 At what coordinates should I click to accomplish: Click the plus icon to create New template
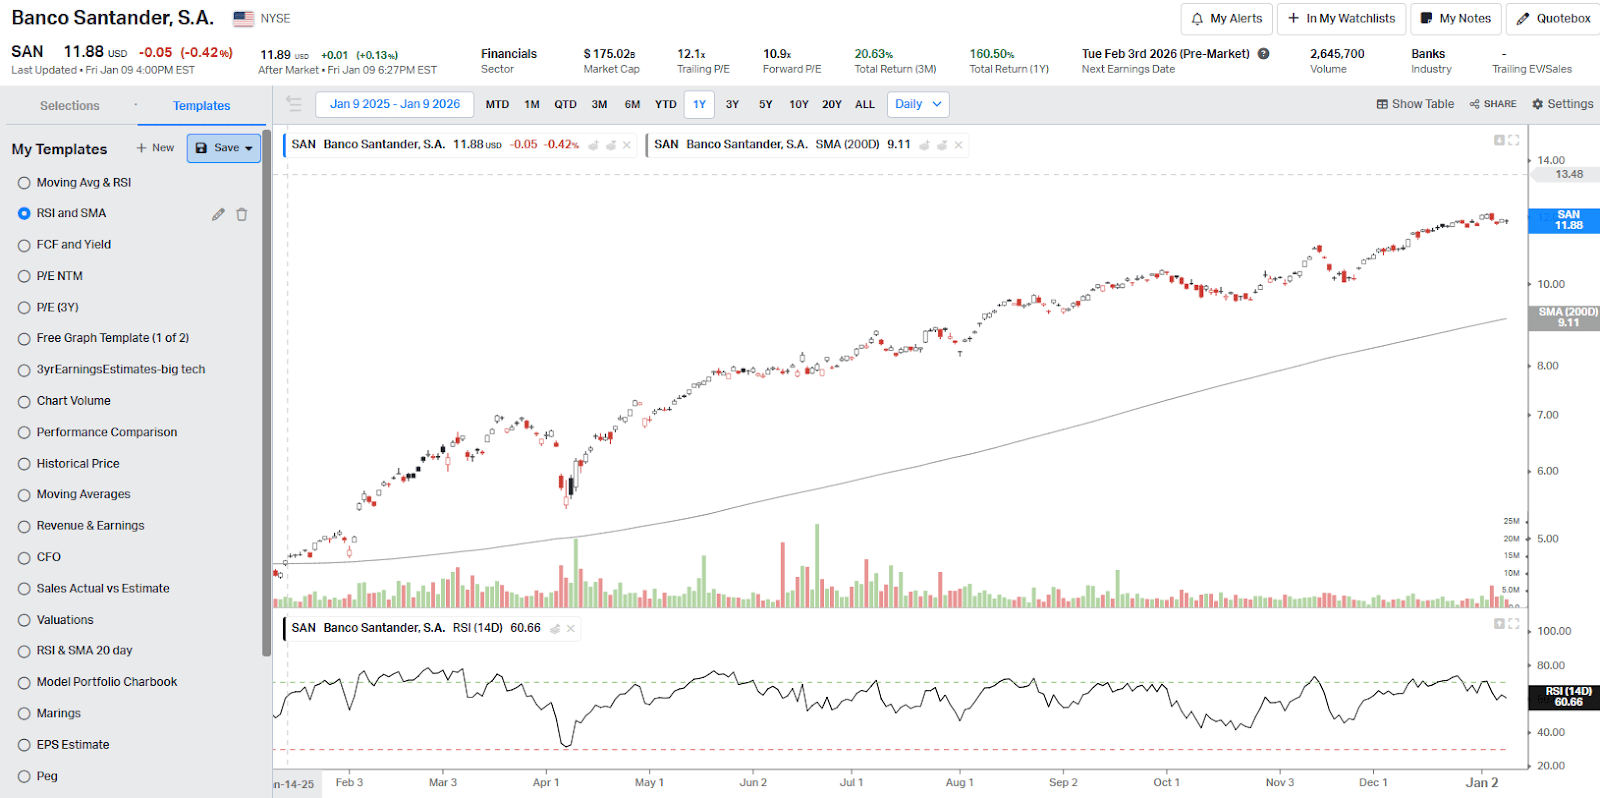coord(142,148)
